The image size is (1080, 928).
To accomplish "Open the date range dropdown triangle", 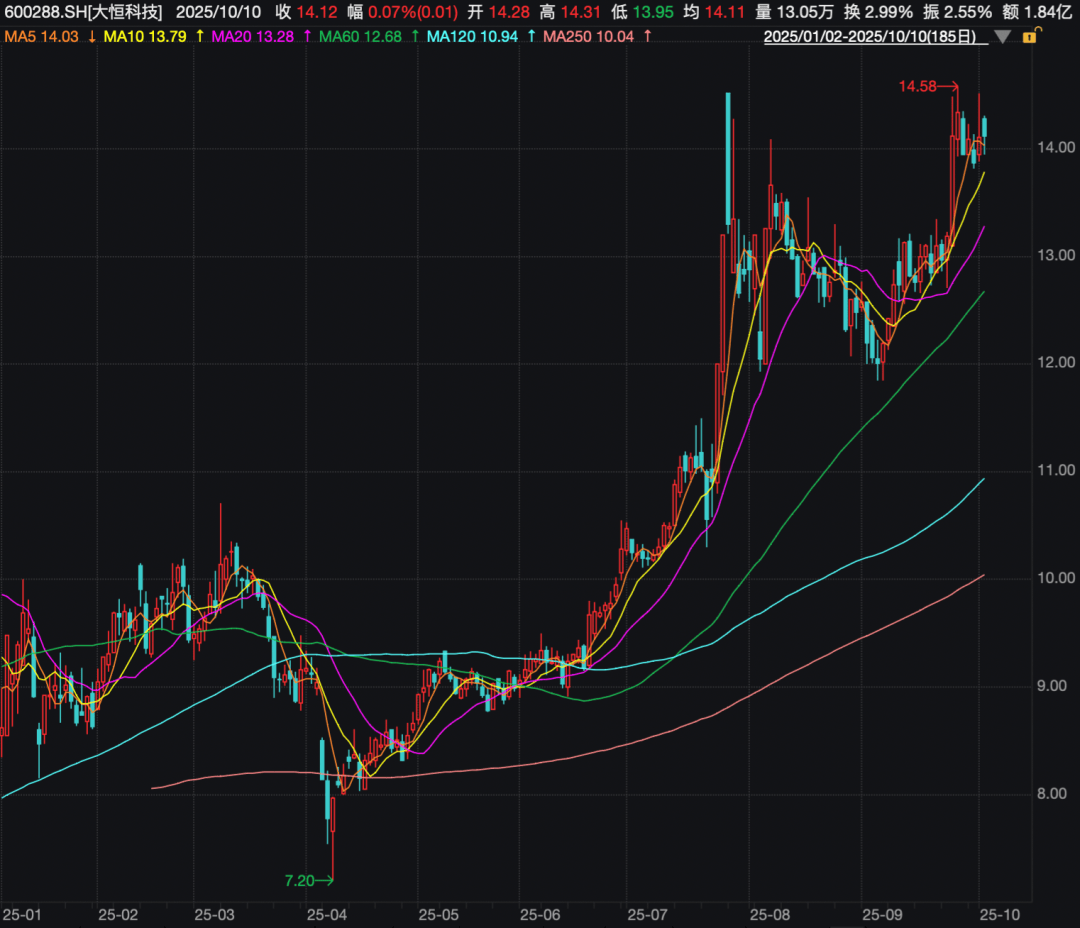I will point(1004,37).
